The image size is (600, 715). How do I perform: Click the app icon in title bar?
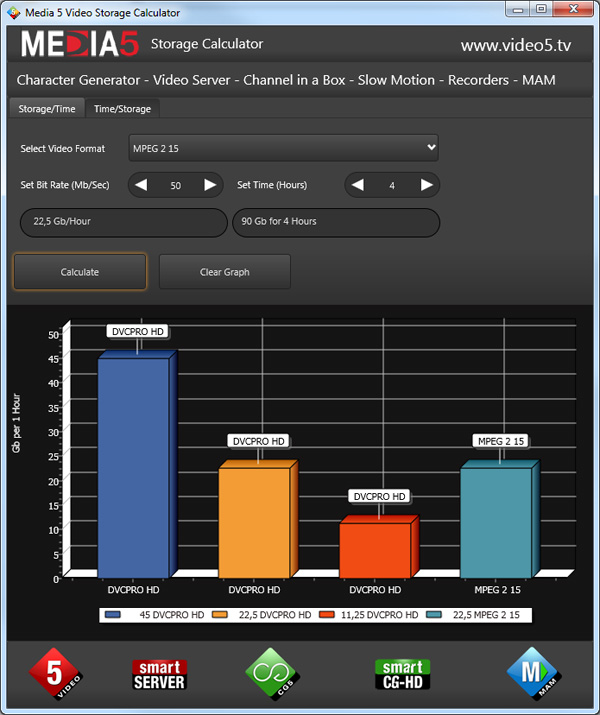[14, 12]
